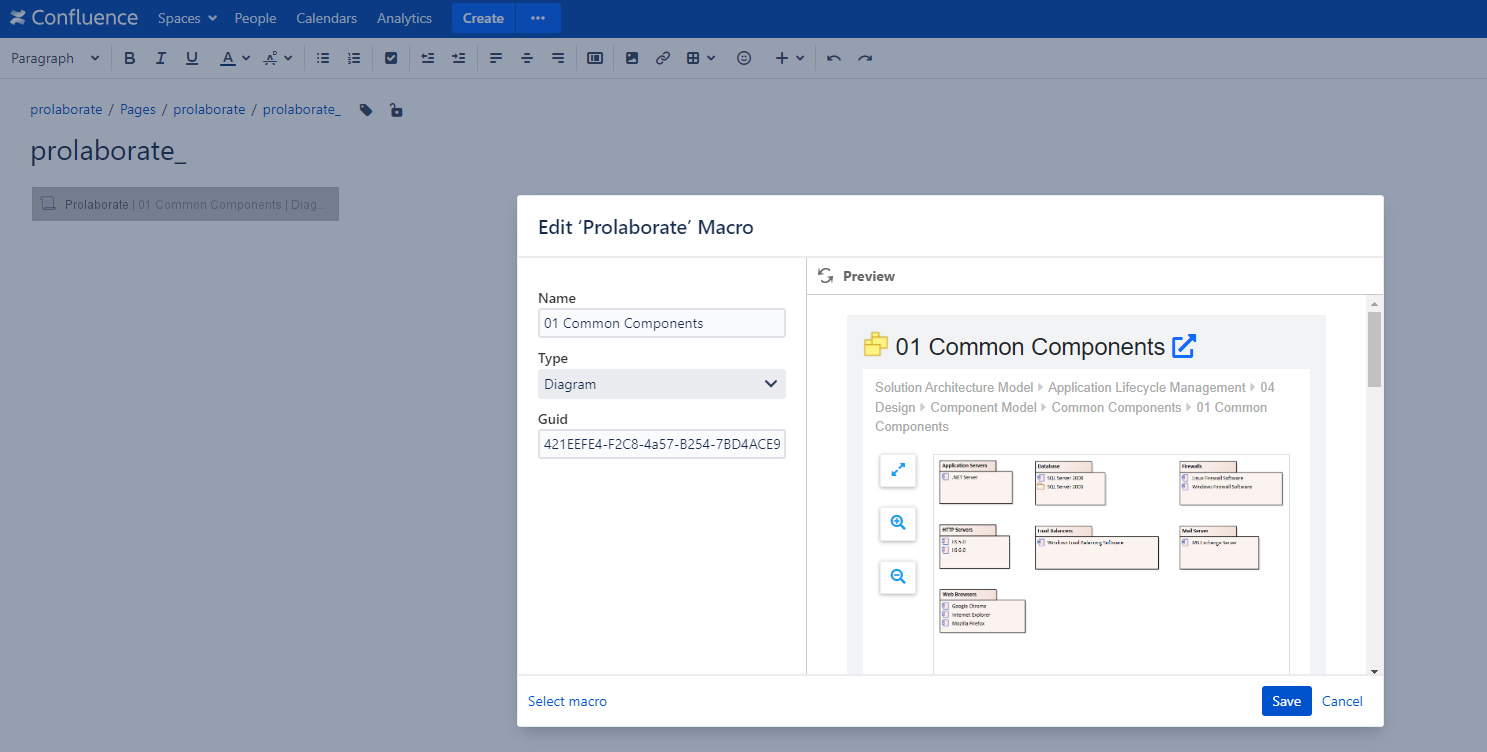Open the Type dropdown showing Diagram
1487x752 pixels.
(x=662, y=384)
